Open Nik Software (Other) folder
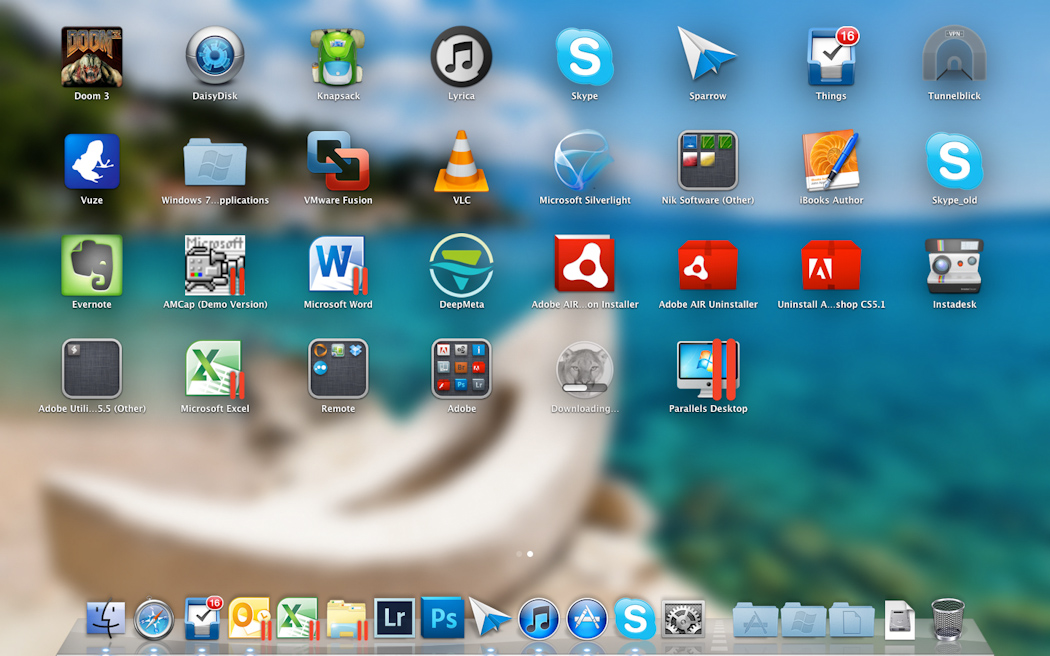 [707, 161]
